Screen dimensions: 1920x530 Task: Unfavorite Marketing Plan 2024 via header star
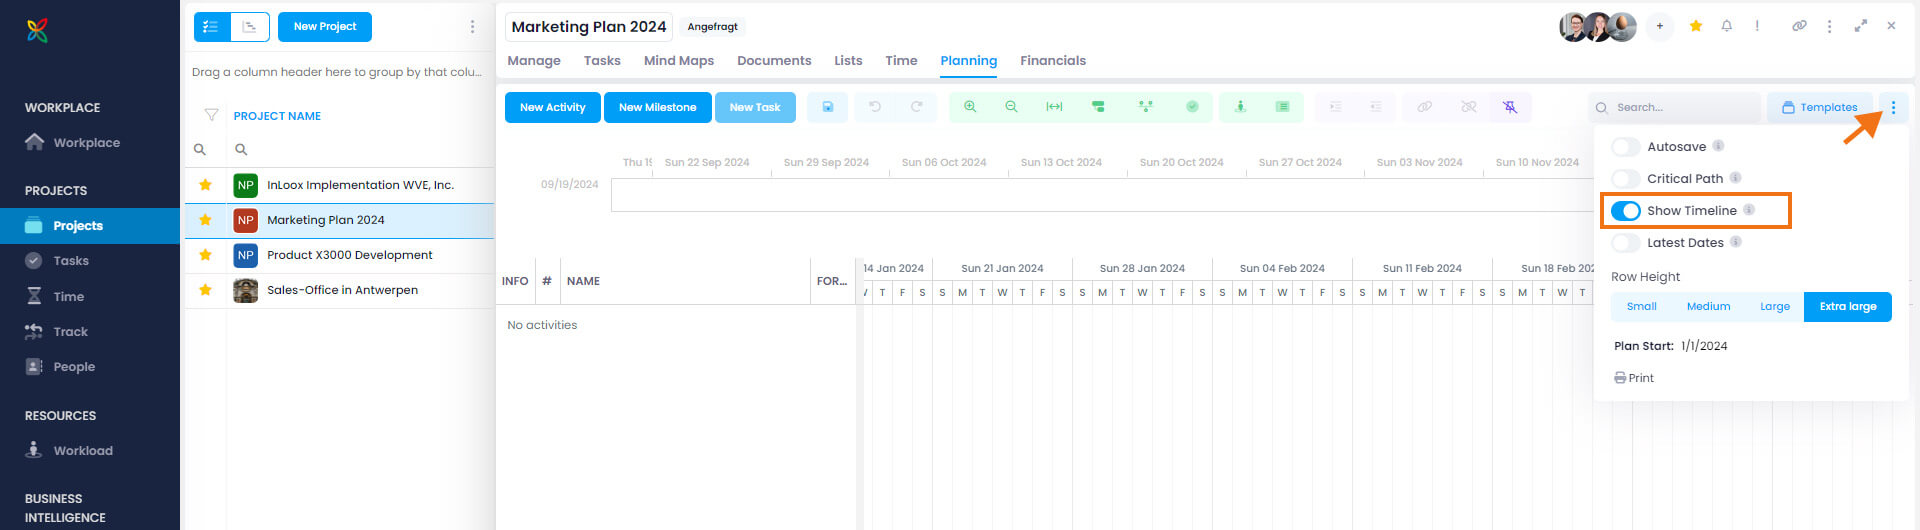click(1695, 26)
